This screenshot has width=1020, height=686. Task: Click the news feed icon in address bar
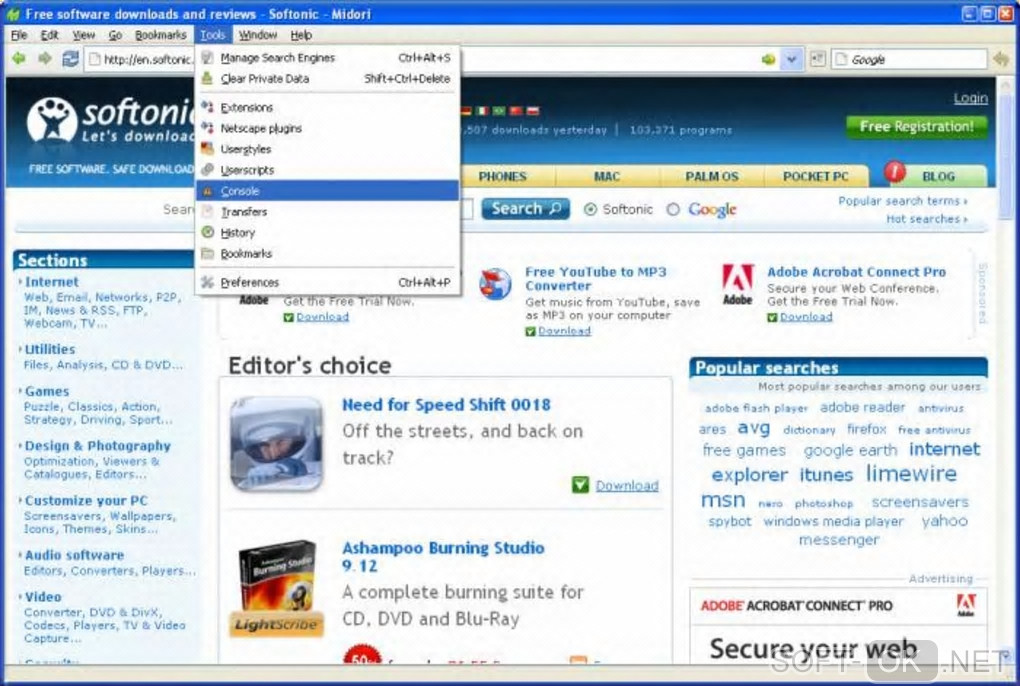coord(768,60)
